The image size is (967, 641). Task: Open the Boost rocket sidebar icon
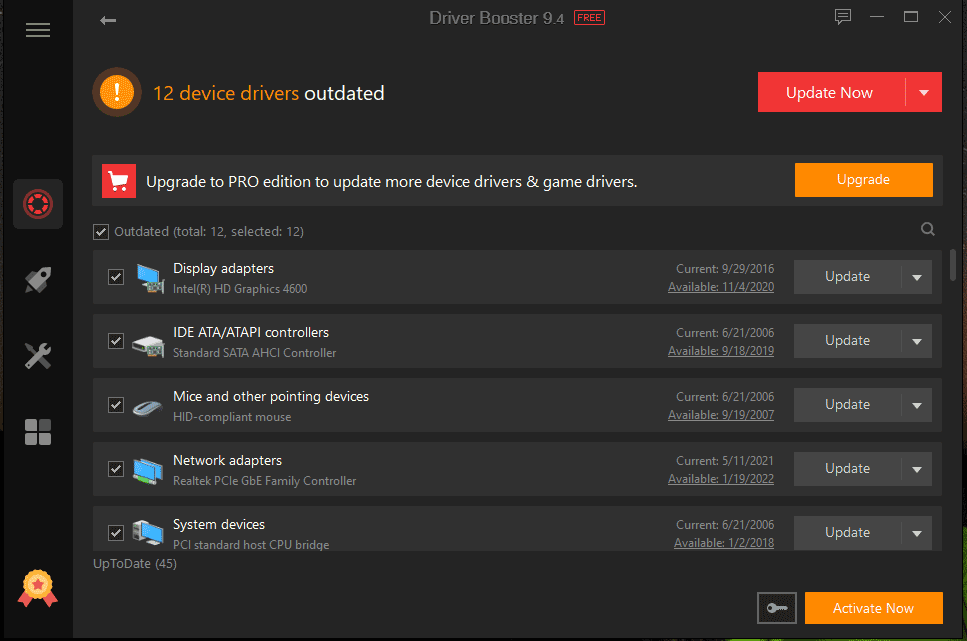coord(38,280)
